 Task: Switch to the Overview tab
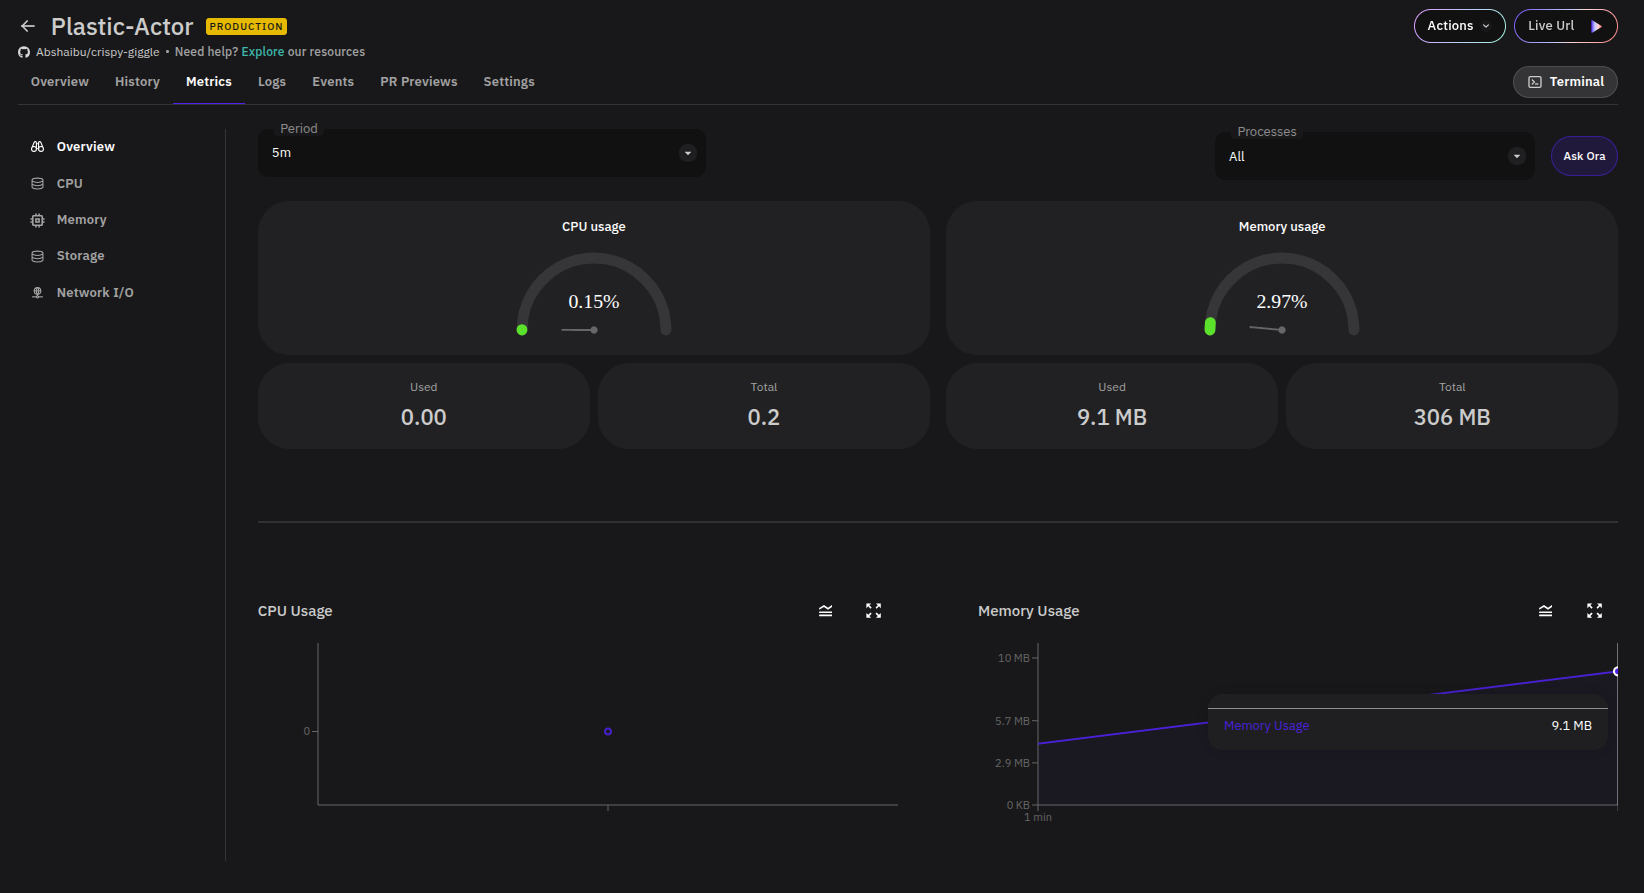(60, 82)
